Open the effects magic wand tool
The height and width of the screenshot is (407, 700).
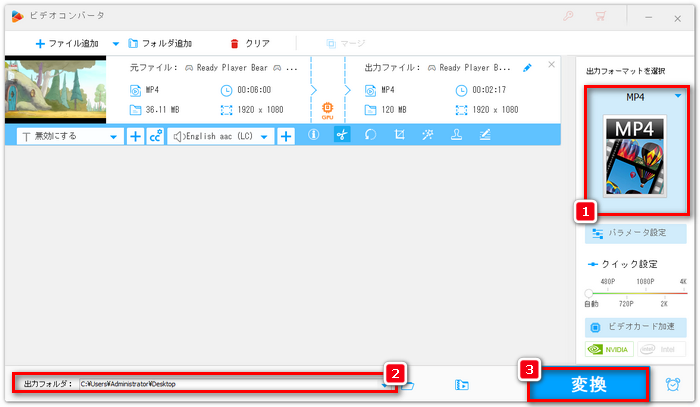[x=427, y=136]
